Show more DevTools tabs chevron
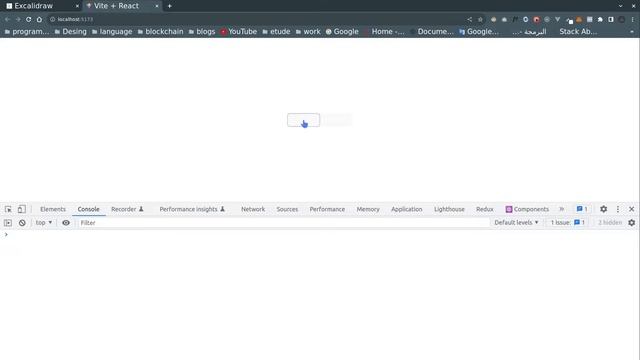 tap(562, 209)
